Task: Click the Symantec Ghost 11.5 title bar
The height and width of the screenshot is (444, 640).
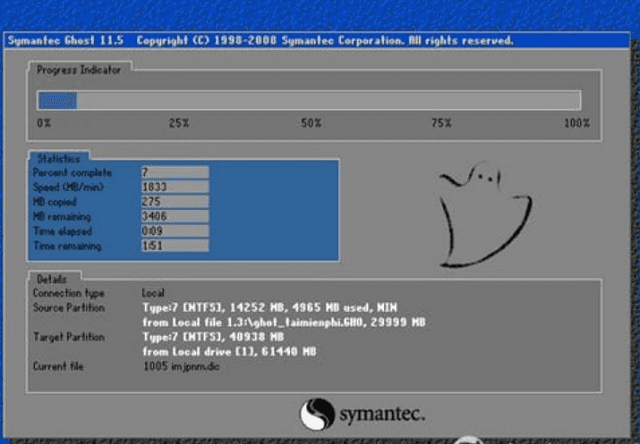Action: [x=317, y=40]
